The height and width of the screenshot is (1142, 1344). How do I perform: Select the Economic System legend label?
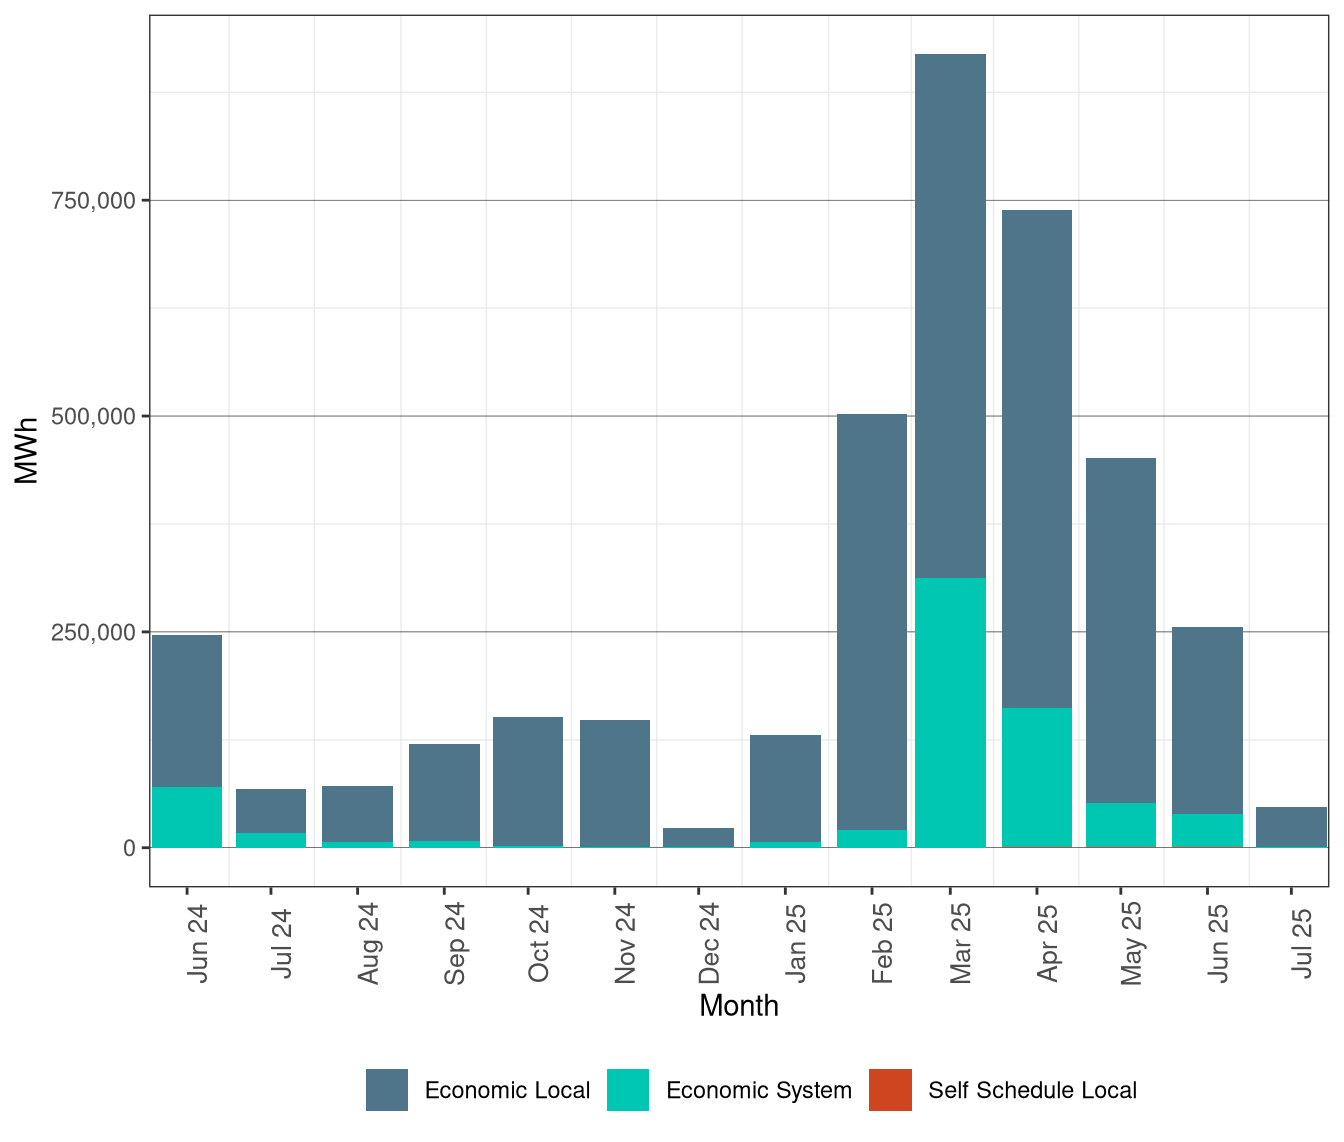(758, 1090)
